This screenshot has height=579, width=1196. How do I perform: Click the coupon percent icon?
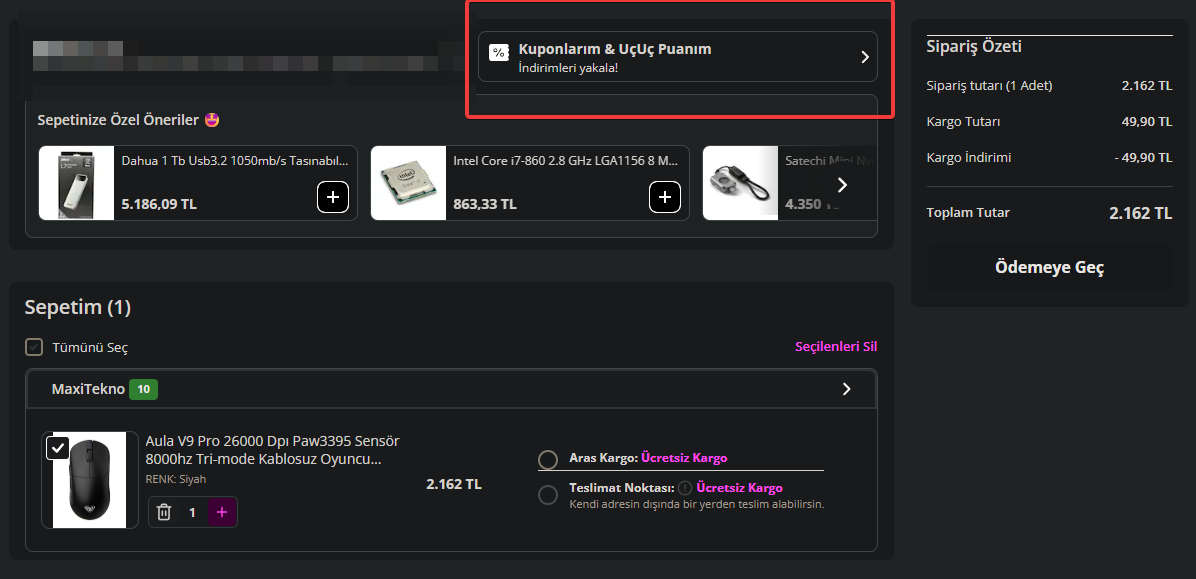498,53
